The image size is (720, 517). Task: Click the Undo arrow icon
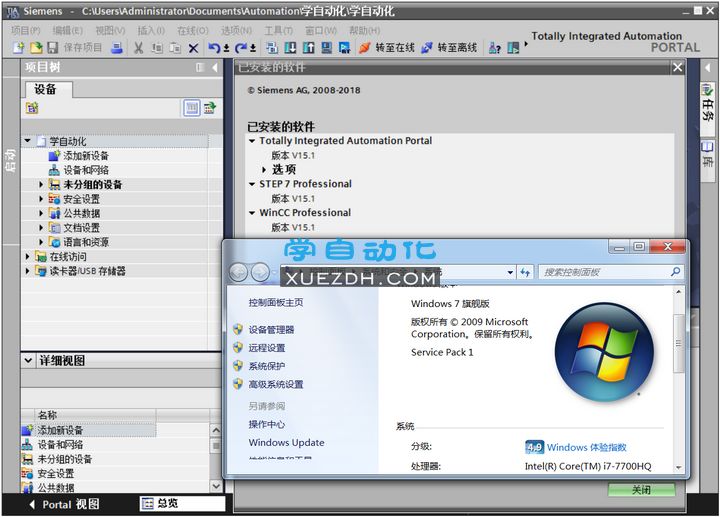(214, 47)
